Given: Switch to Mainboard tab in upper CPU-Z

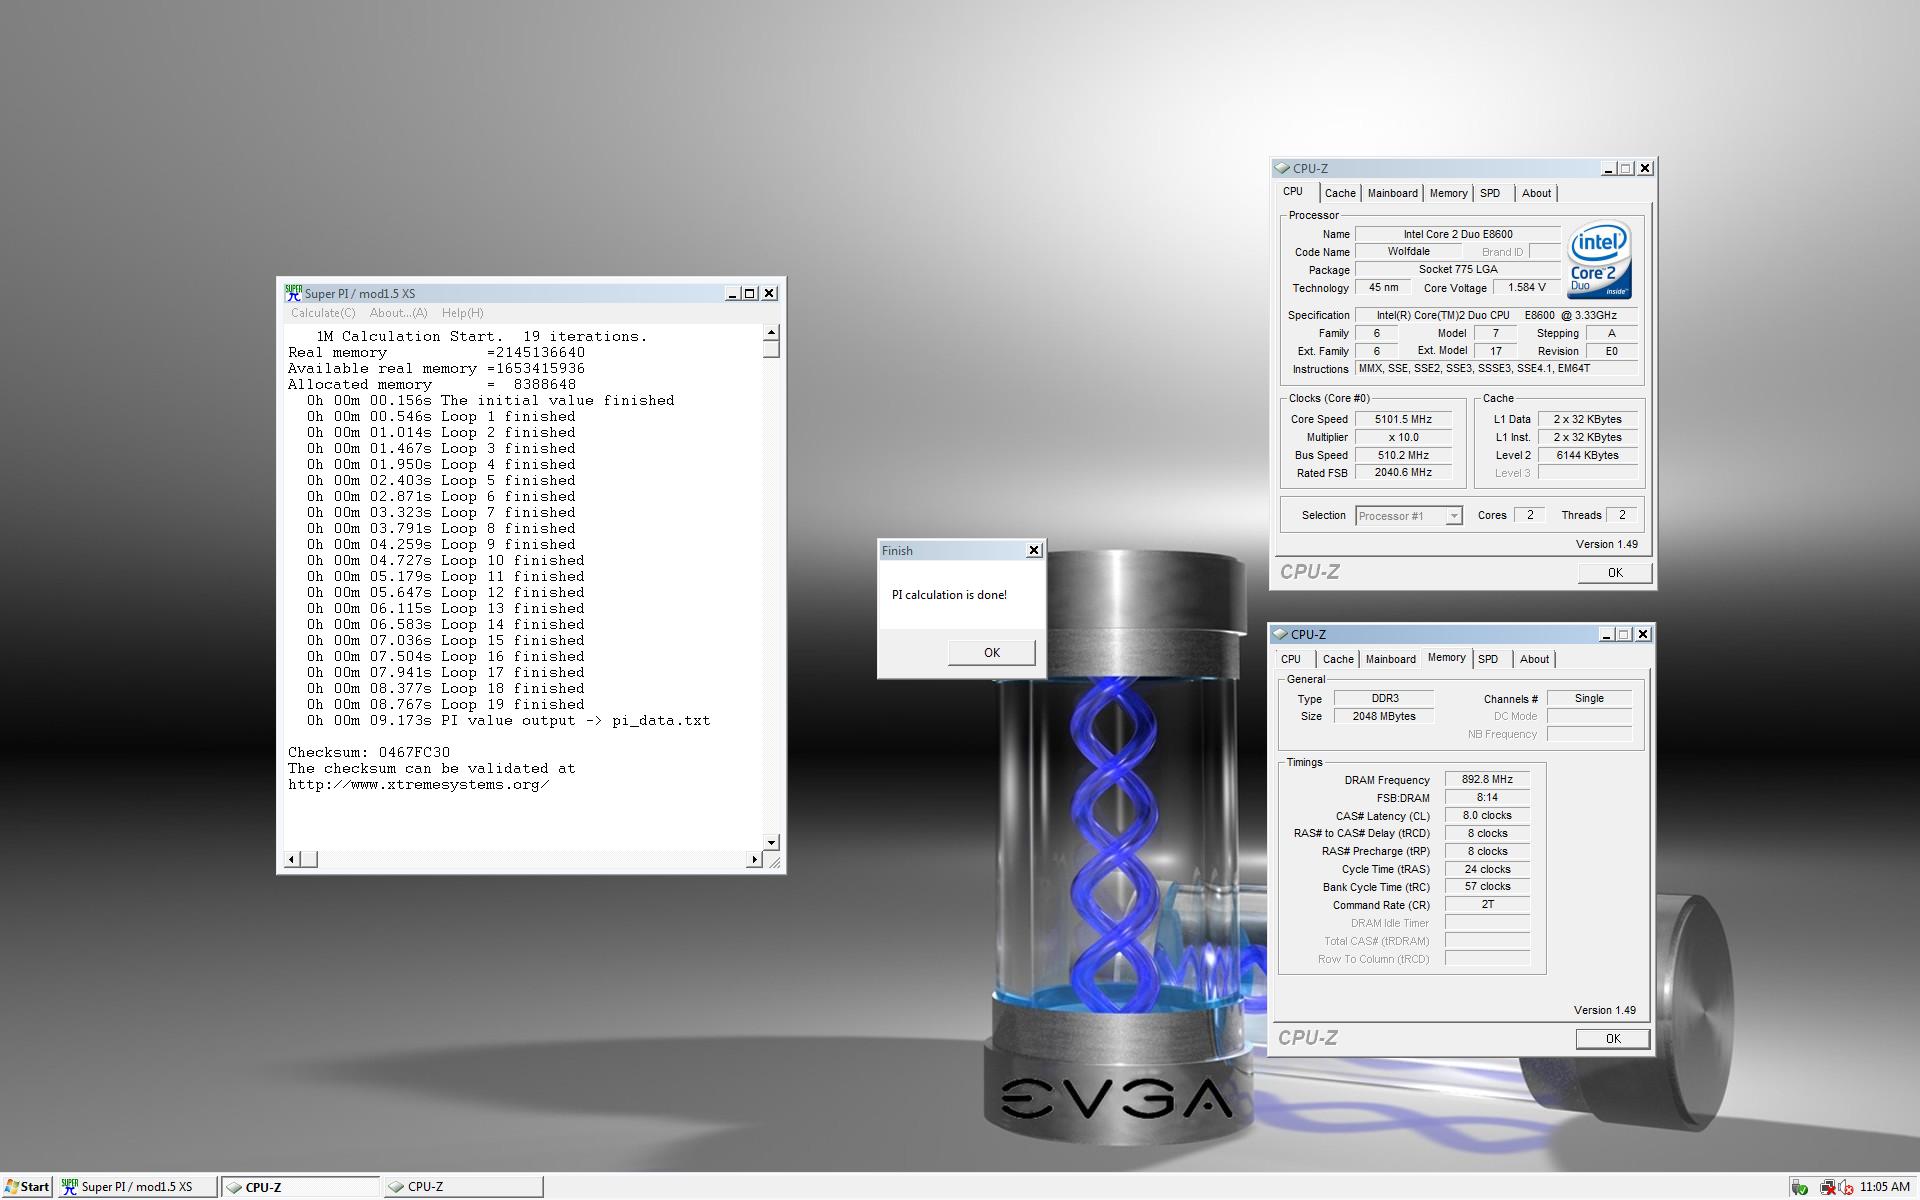Looking at the screenshot, I should tap(1392, 193).
